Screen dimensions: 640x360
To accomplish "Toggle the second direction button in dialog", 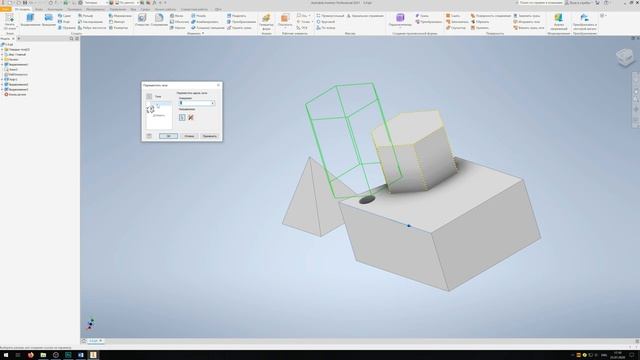I will 191,118.
